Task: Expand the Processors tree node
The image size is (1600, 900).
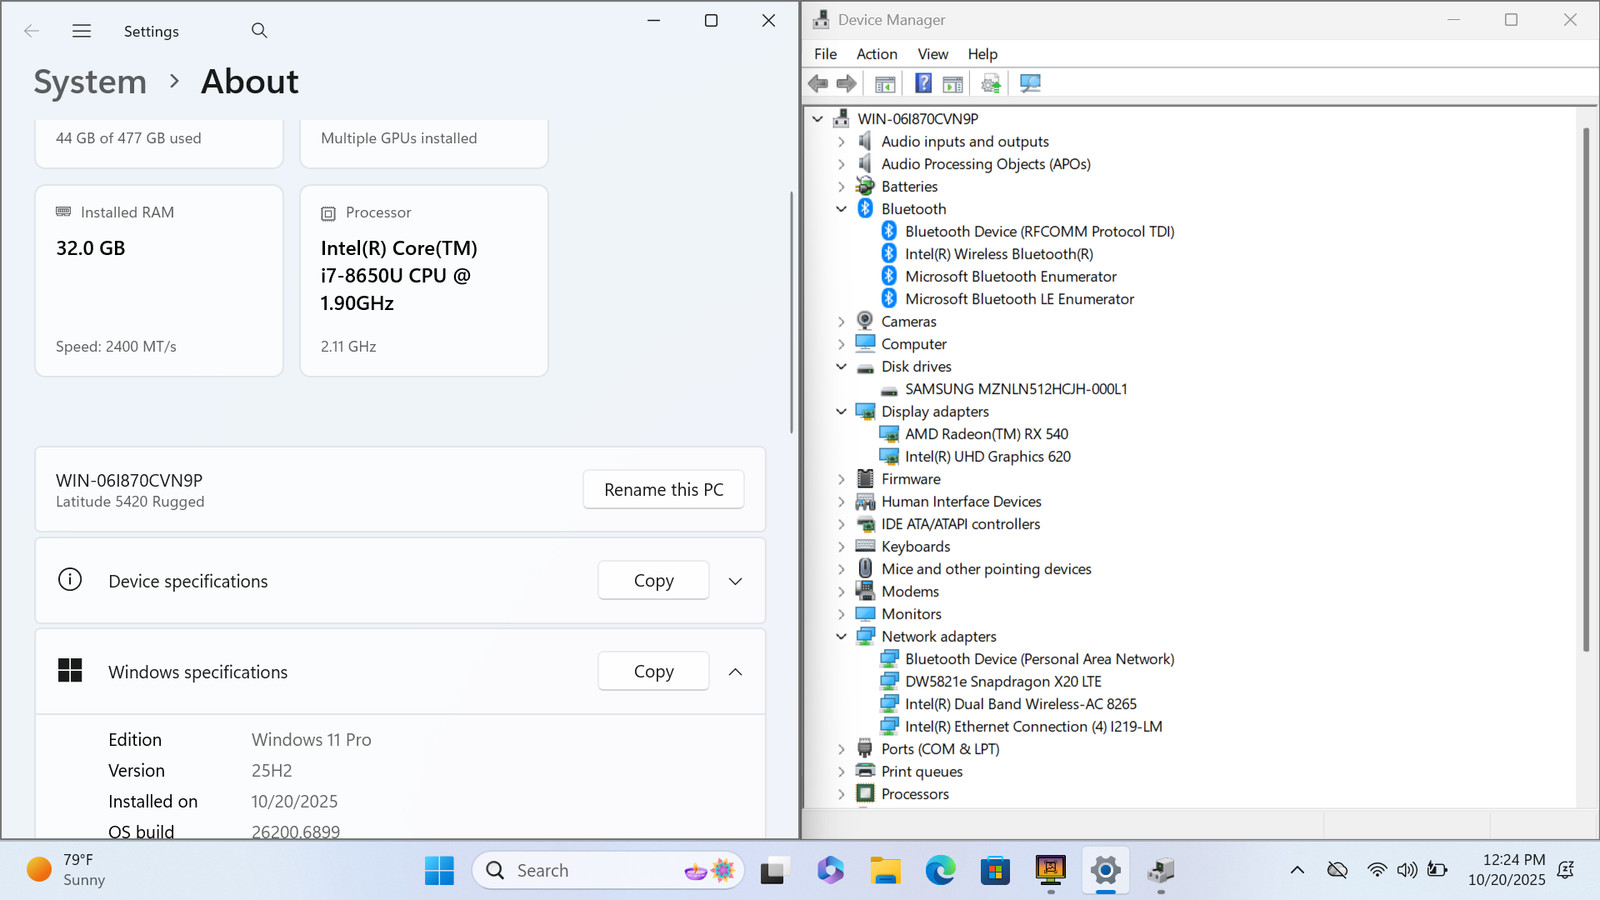Action: (841, 794)
